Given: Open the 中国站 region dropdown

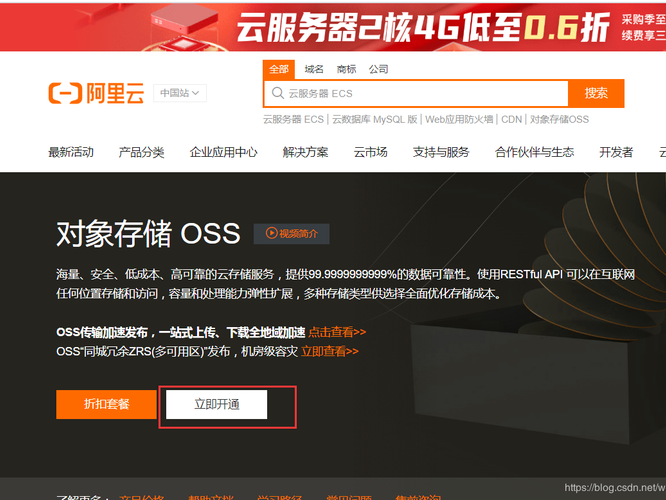Looking at the screenshot, I should pyautogui.click(x=180, y=93).
